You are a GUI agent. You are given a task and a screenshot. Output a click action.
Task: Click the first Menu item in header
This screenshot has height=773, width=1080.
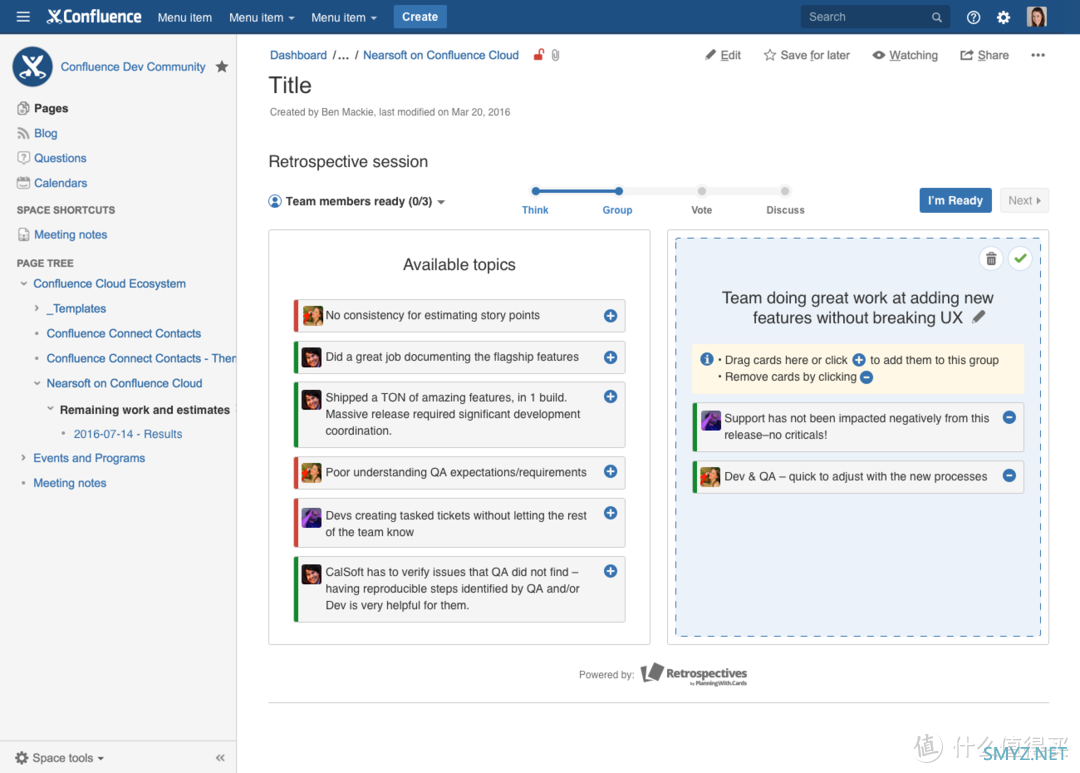(x=185, y=17)
